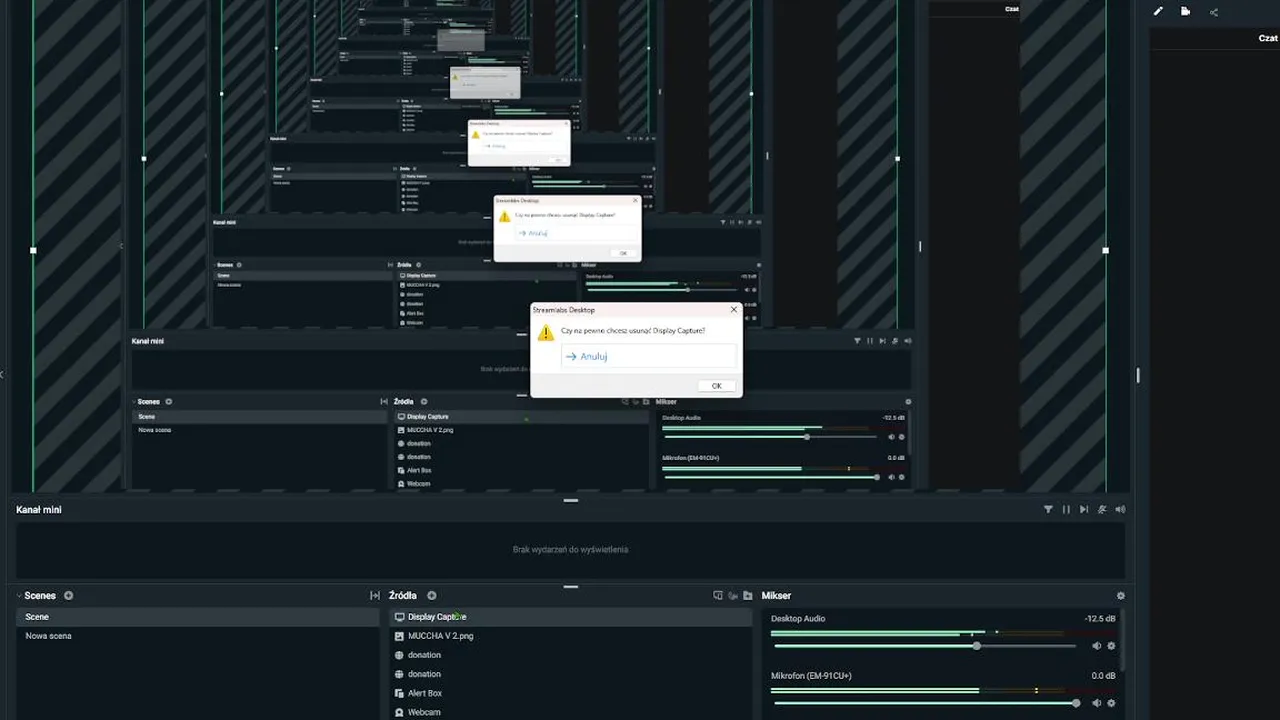Click the middle icon in the Źródła header icons
The height and width of the screenshot is (720, 1280).
point(733,595)
